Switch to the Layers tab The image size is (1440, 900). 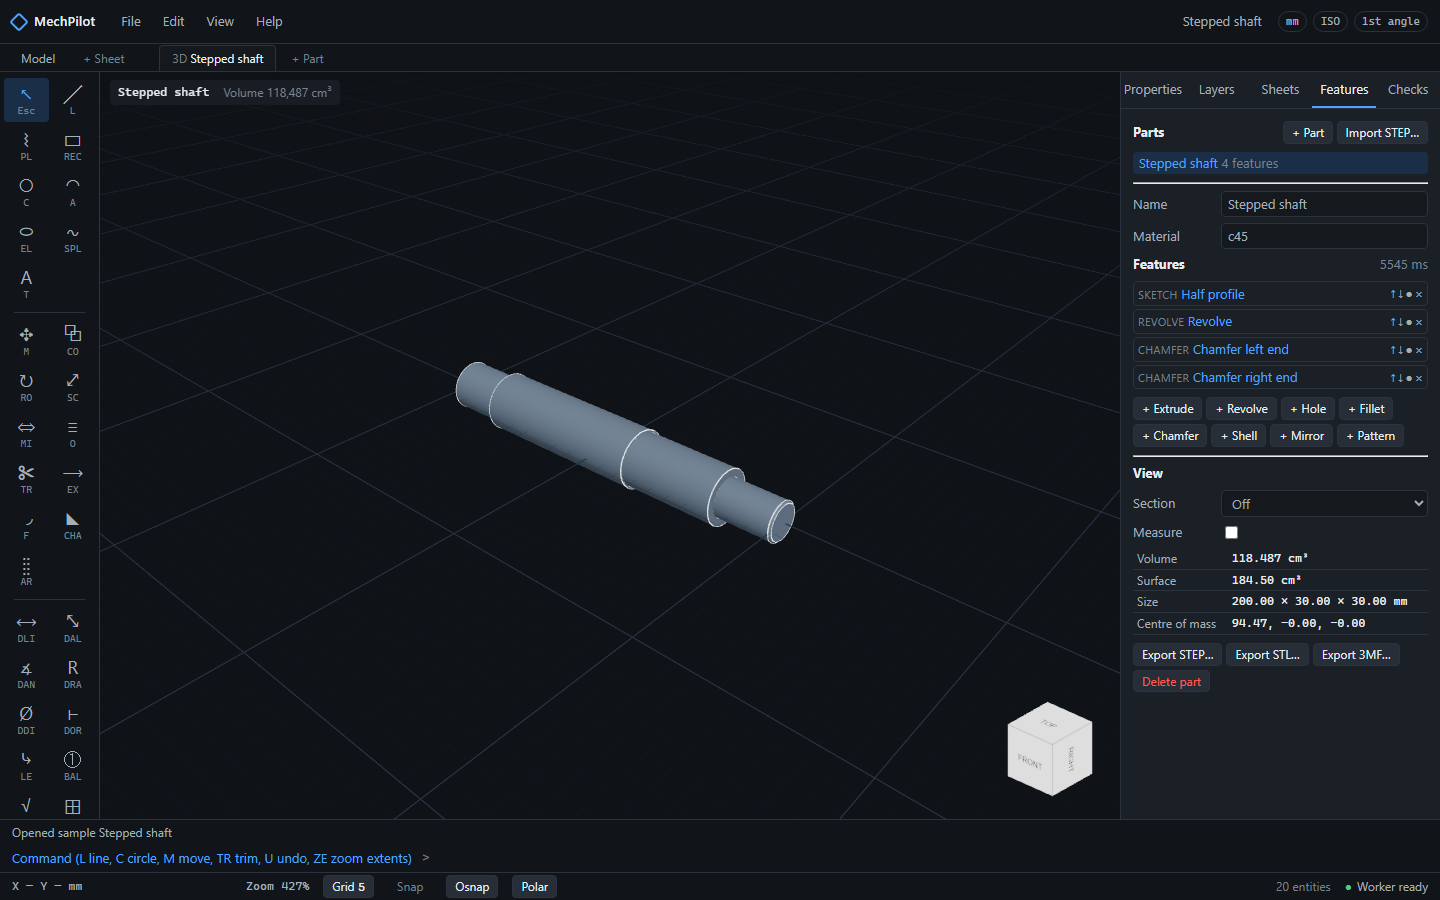[x=1216, y=90]
